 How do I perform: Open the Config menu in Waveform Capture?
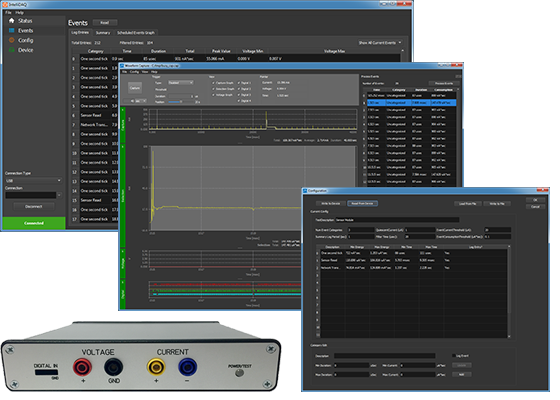click(x=134, y=72)
